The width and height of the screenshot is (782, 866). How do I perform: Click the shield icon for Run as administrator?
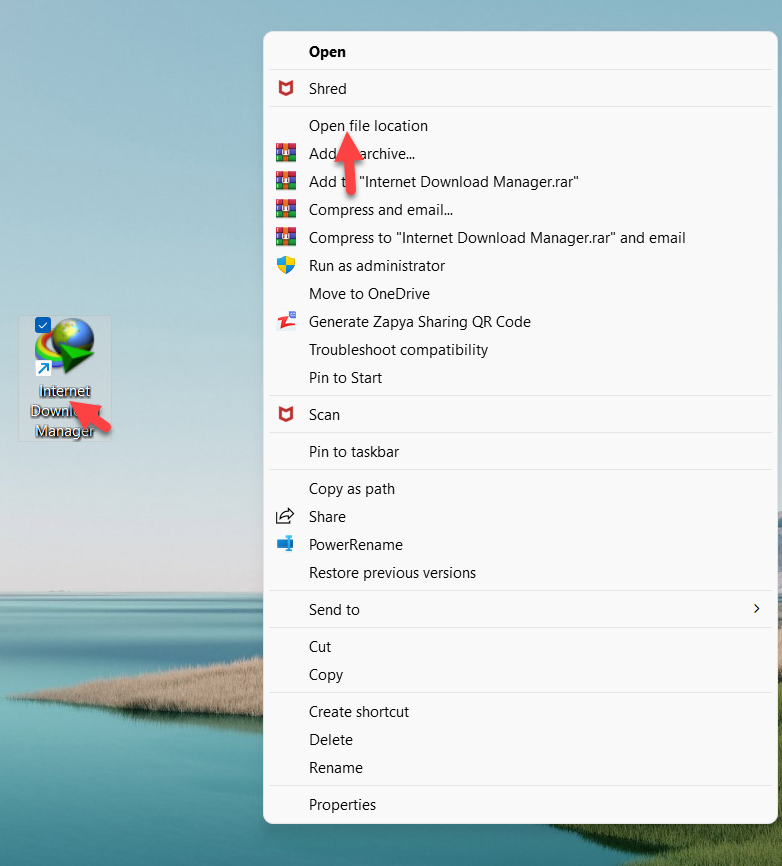pos(286,266)
